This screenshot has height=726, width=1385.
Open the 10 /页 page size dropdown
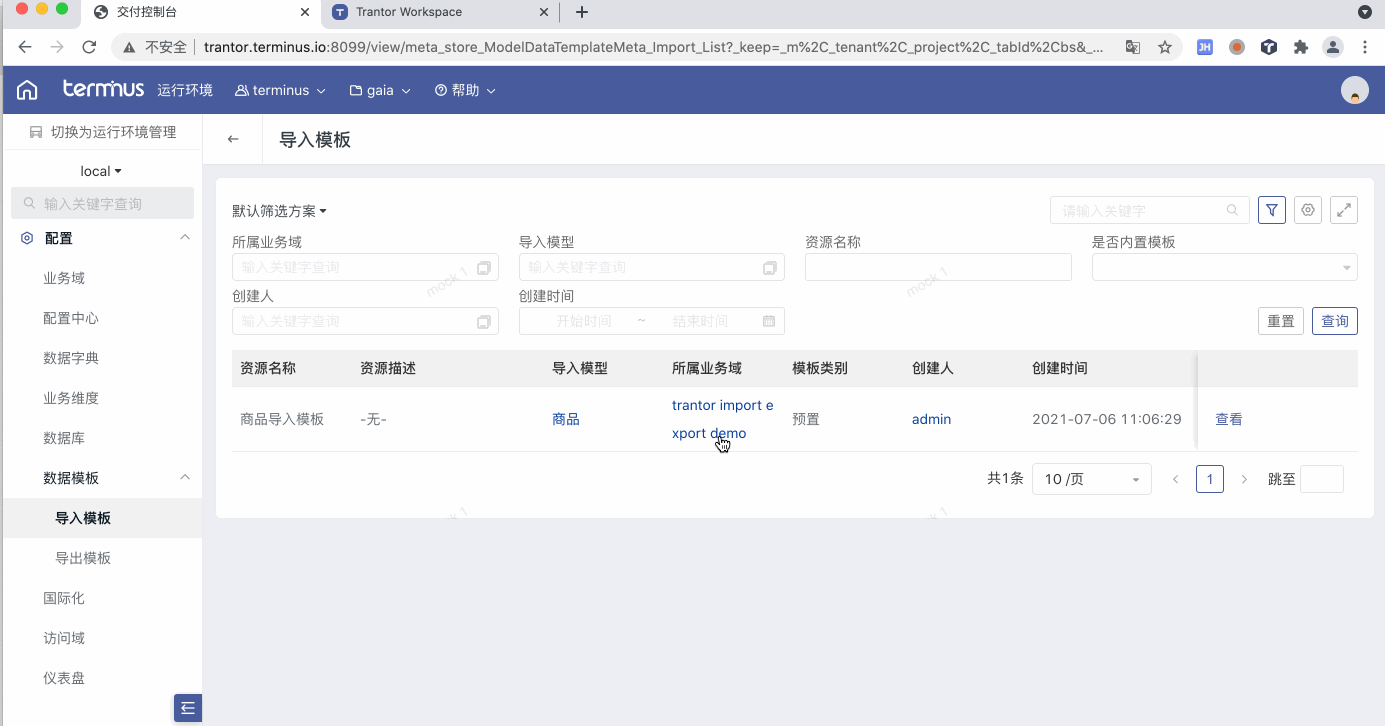pos(1091,480)
